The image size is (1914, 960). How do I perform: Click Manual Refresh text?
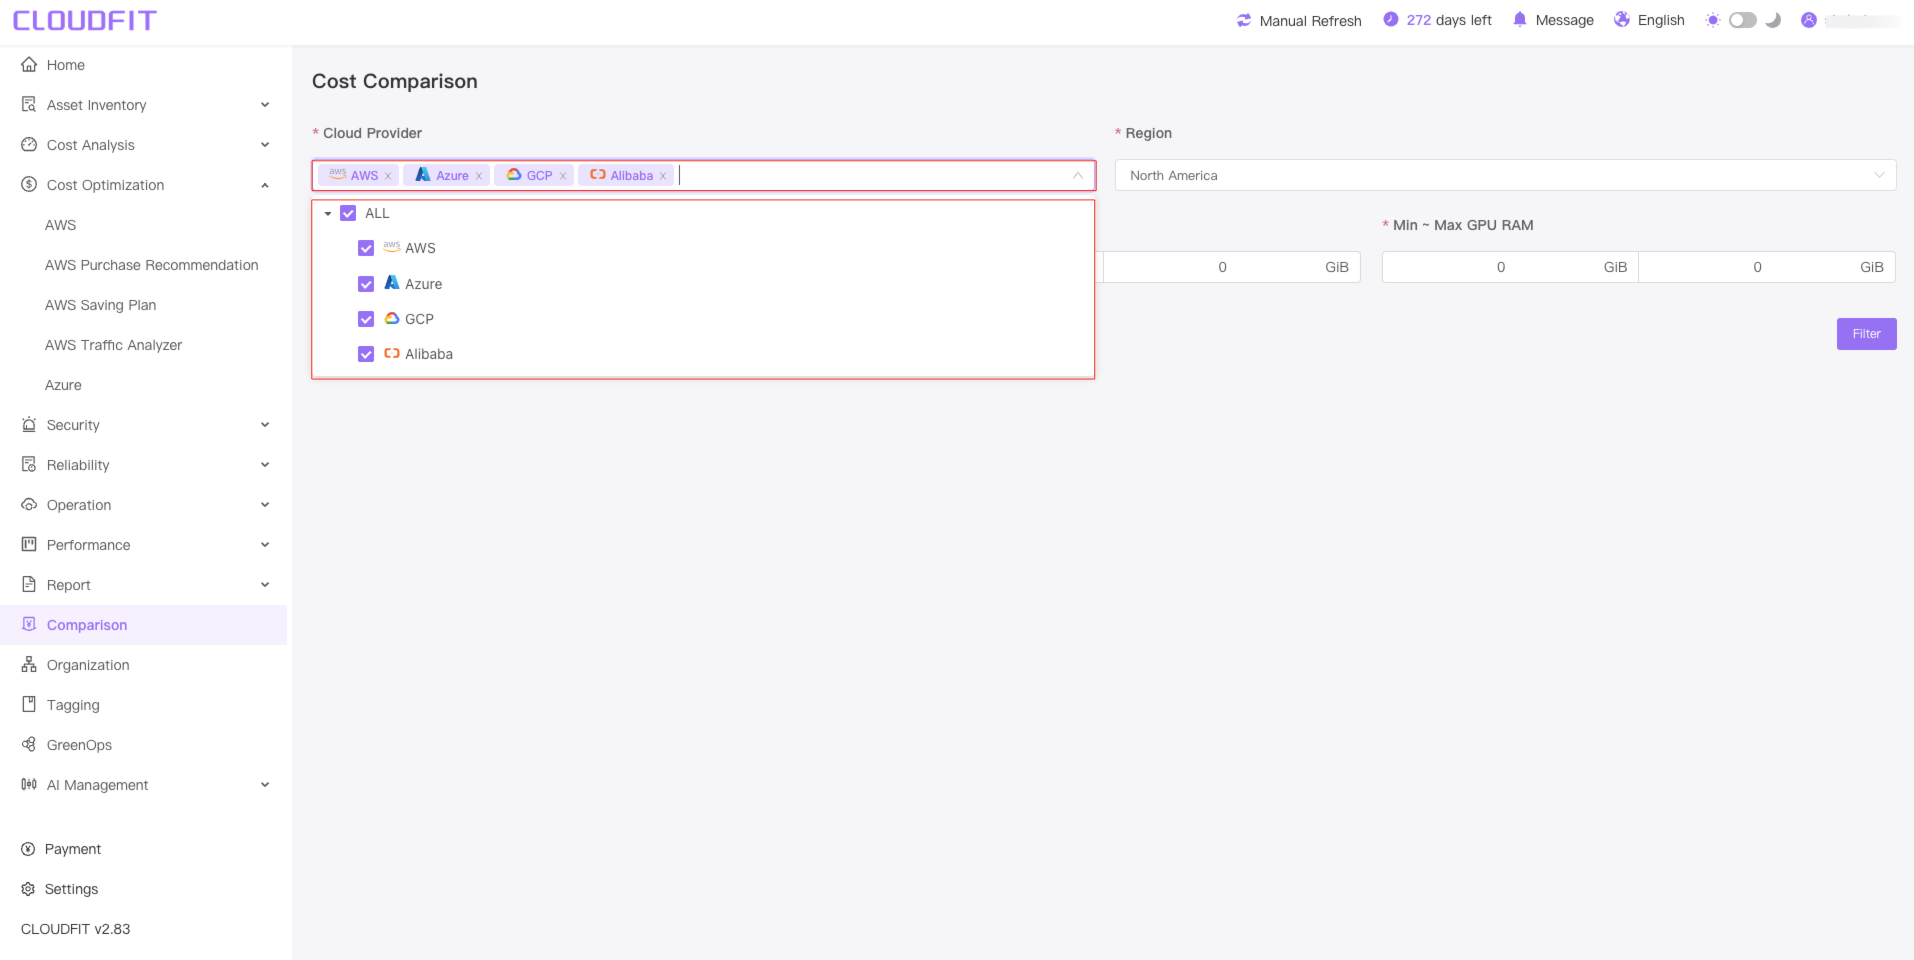coord(1310,21)
